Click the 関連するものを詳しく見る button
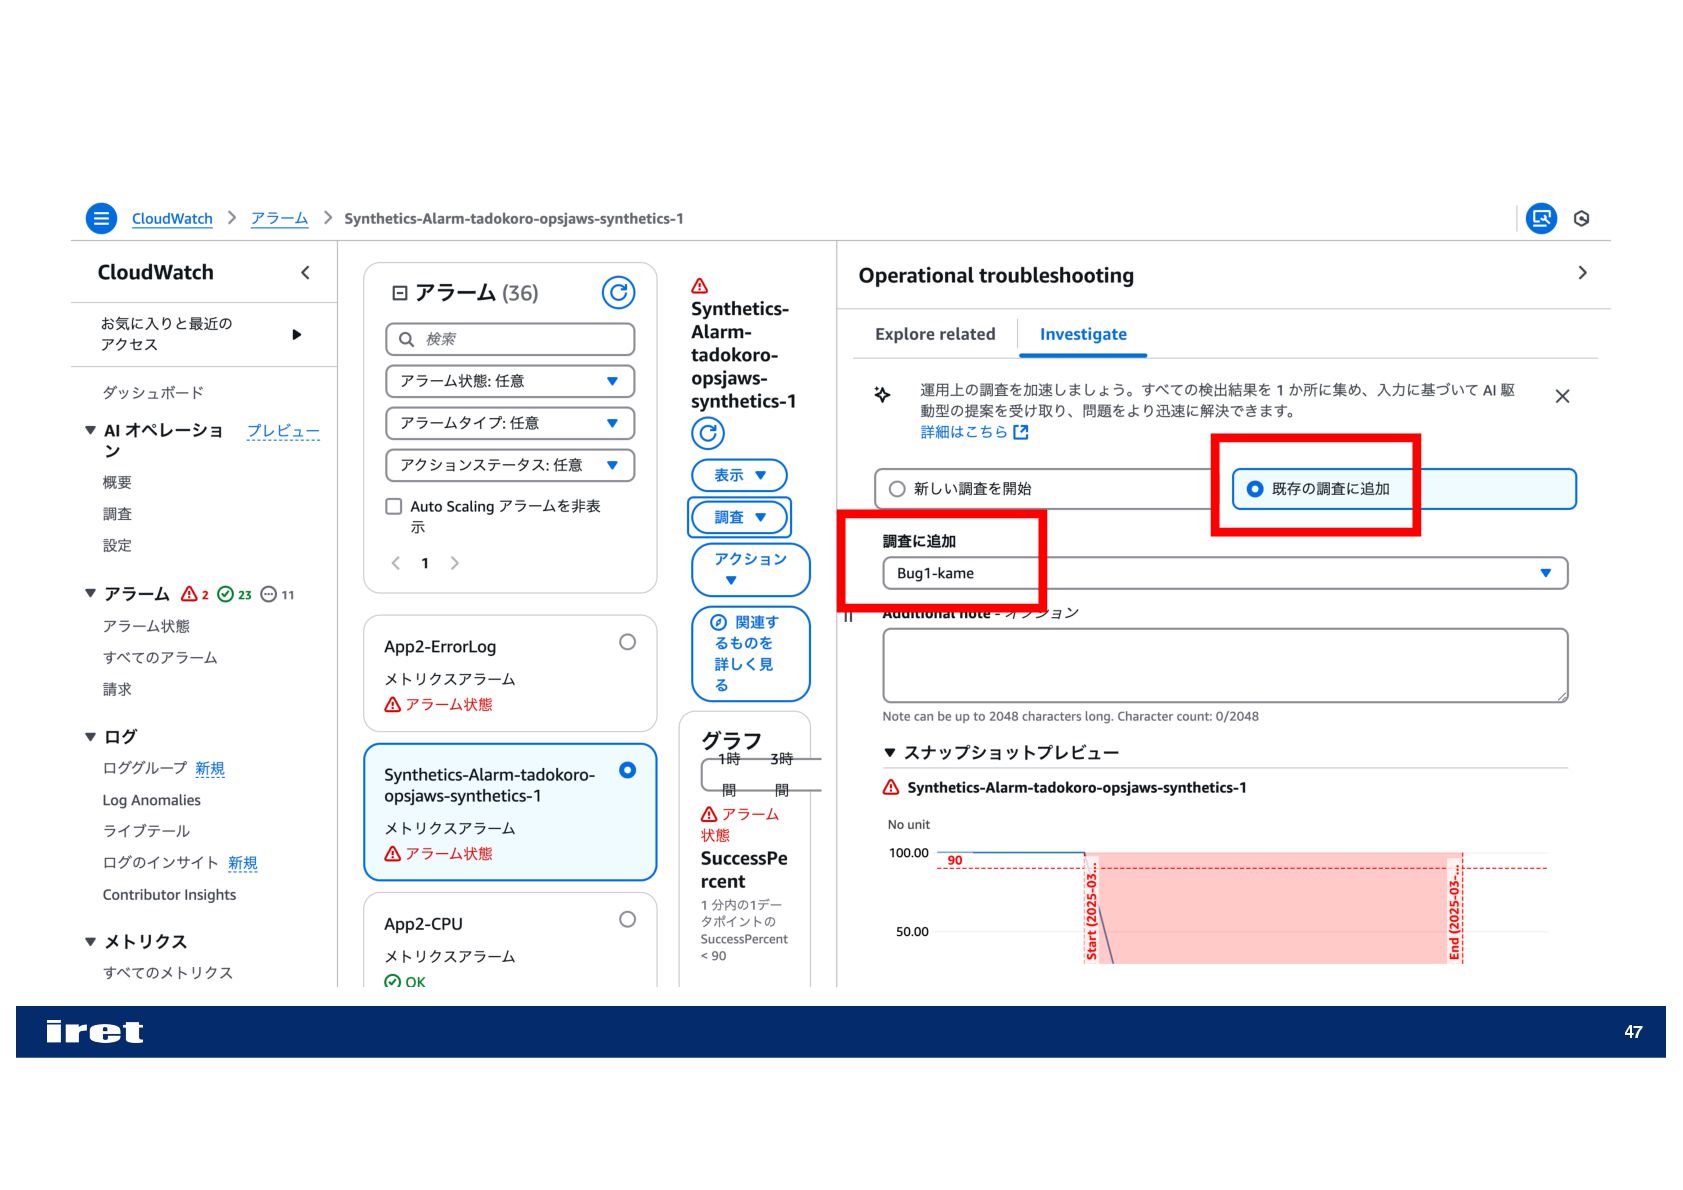 tap(750, 654)
